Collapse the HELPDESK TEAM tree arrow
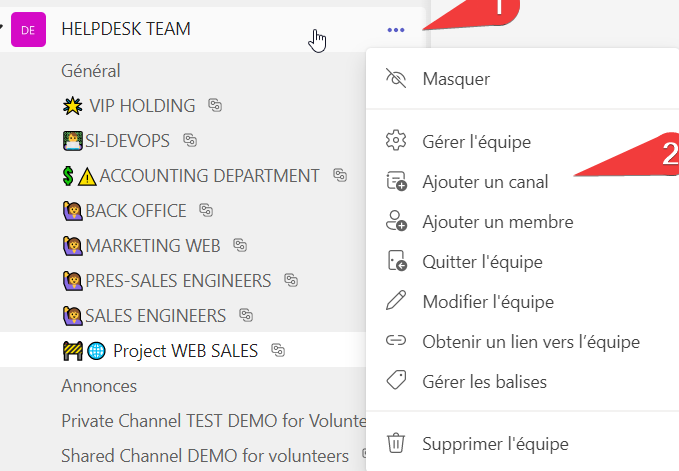 (3, 27)
